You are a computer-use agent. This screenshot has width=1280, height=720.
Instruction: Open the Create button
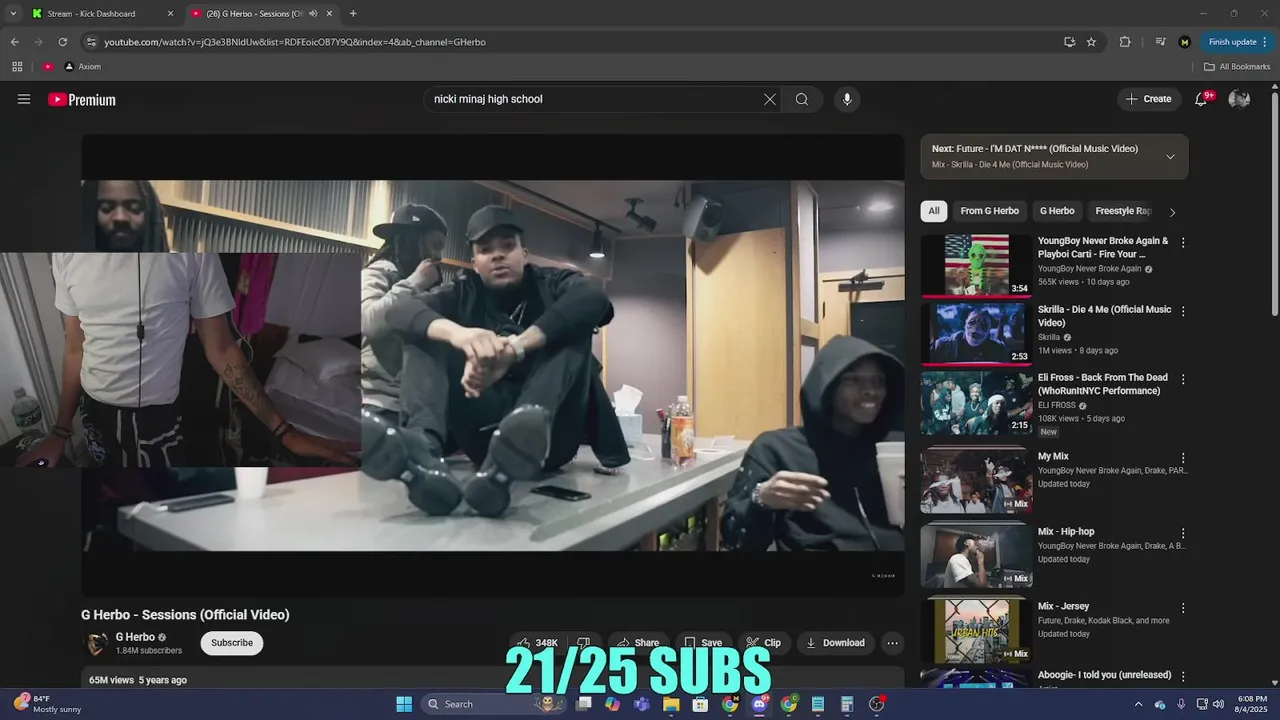click(x=1148, y=99)
